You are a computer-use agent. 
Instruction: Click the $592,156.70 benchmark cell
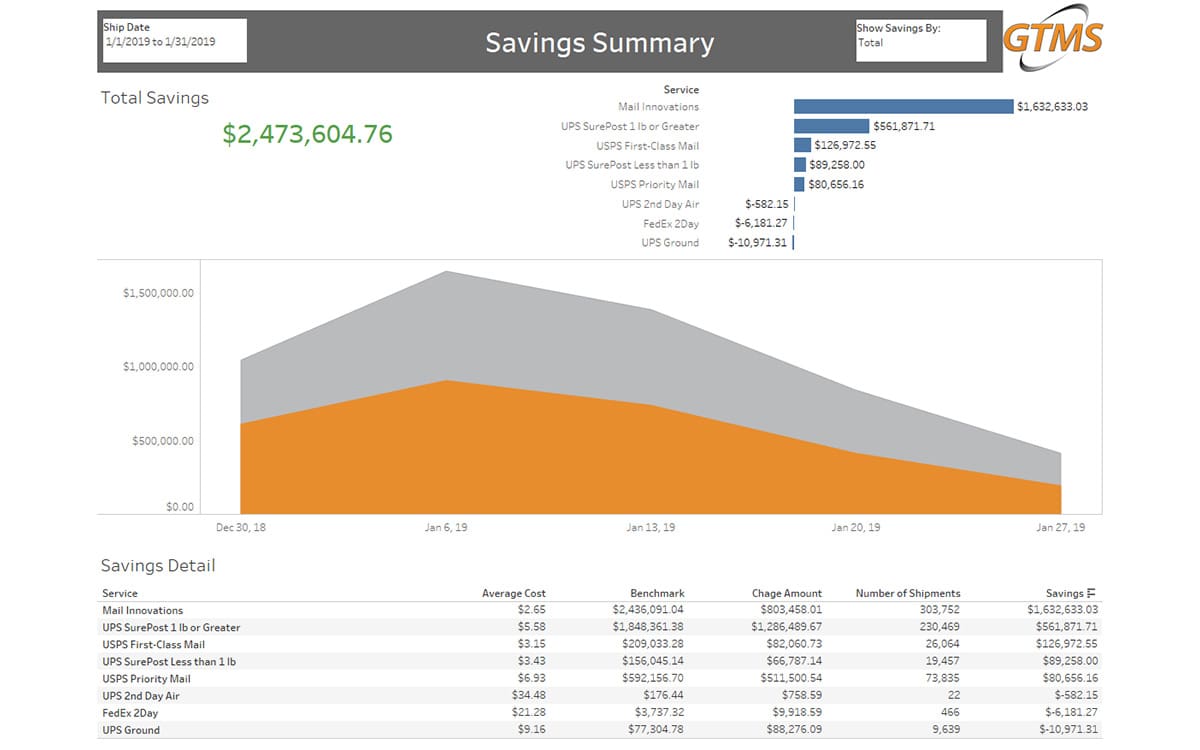pyautogui.click(x=652, y=678)
